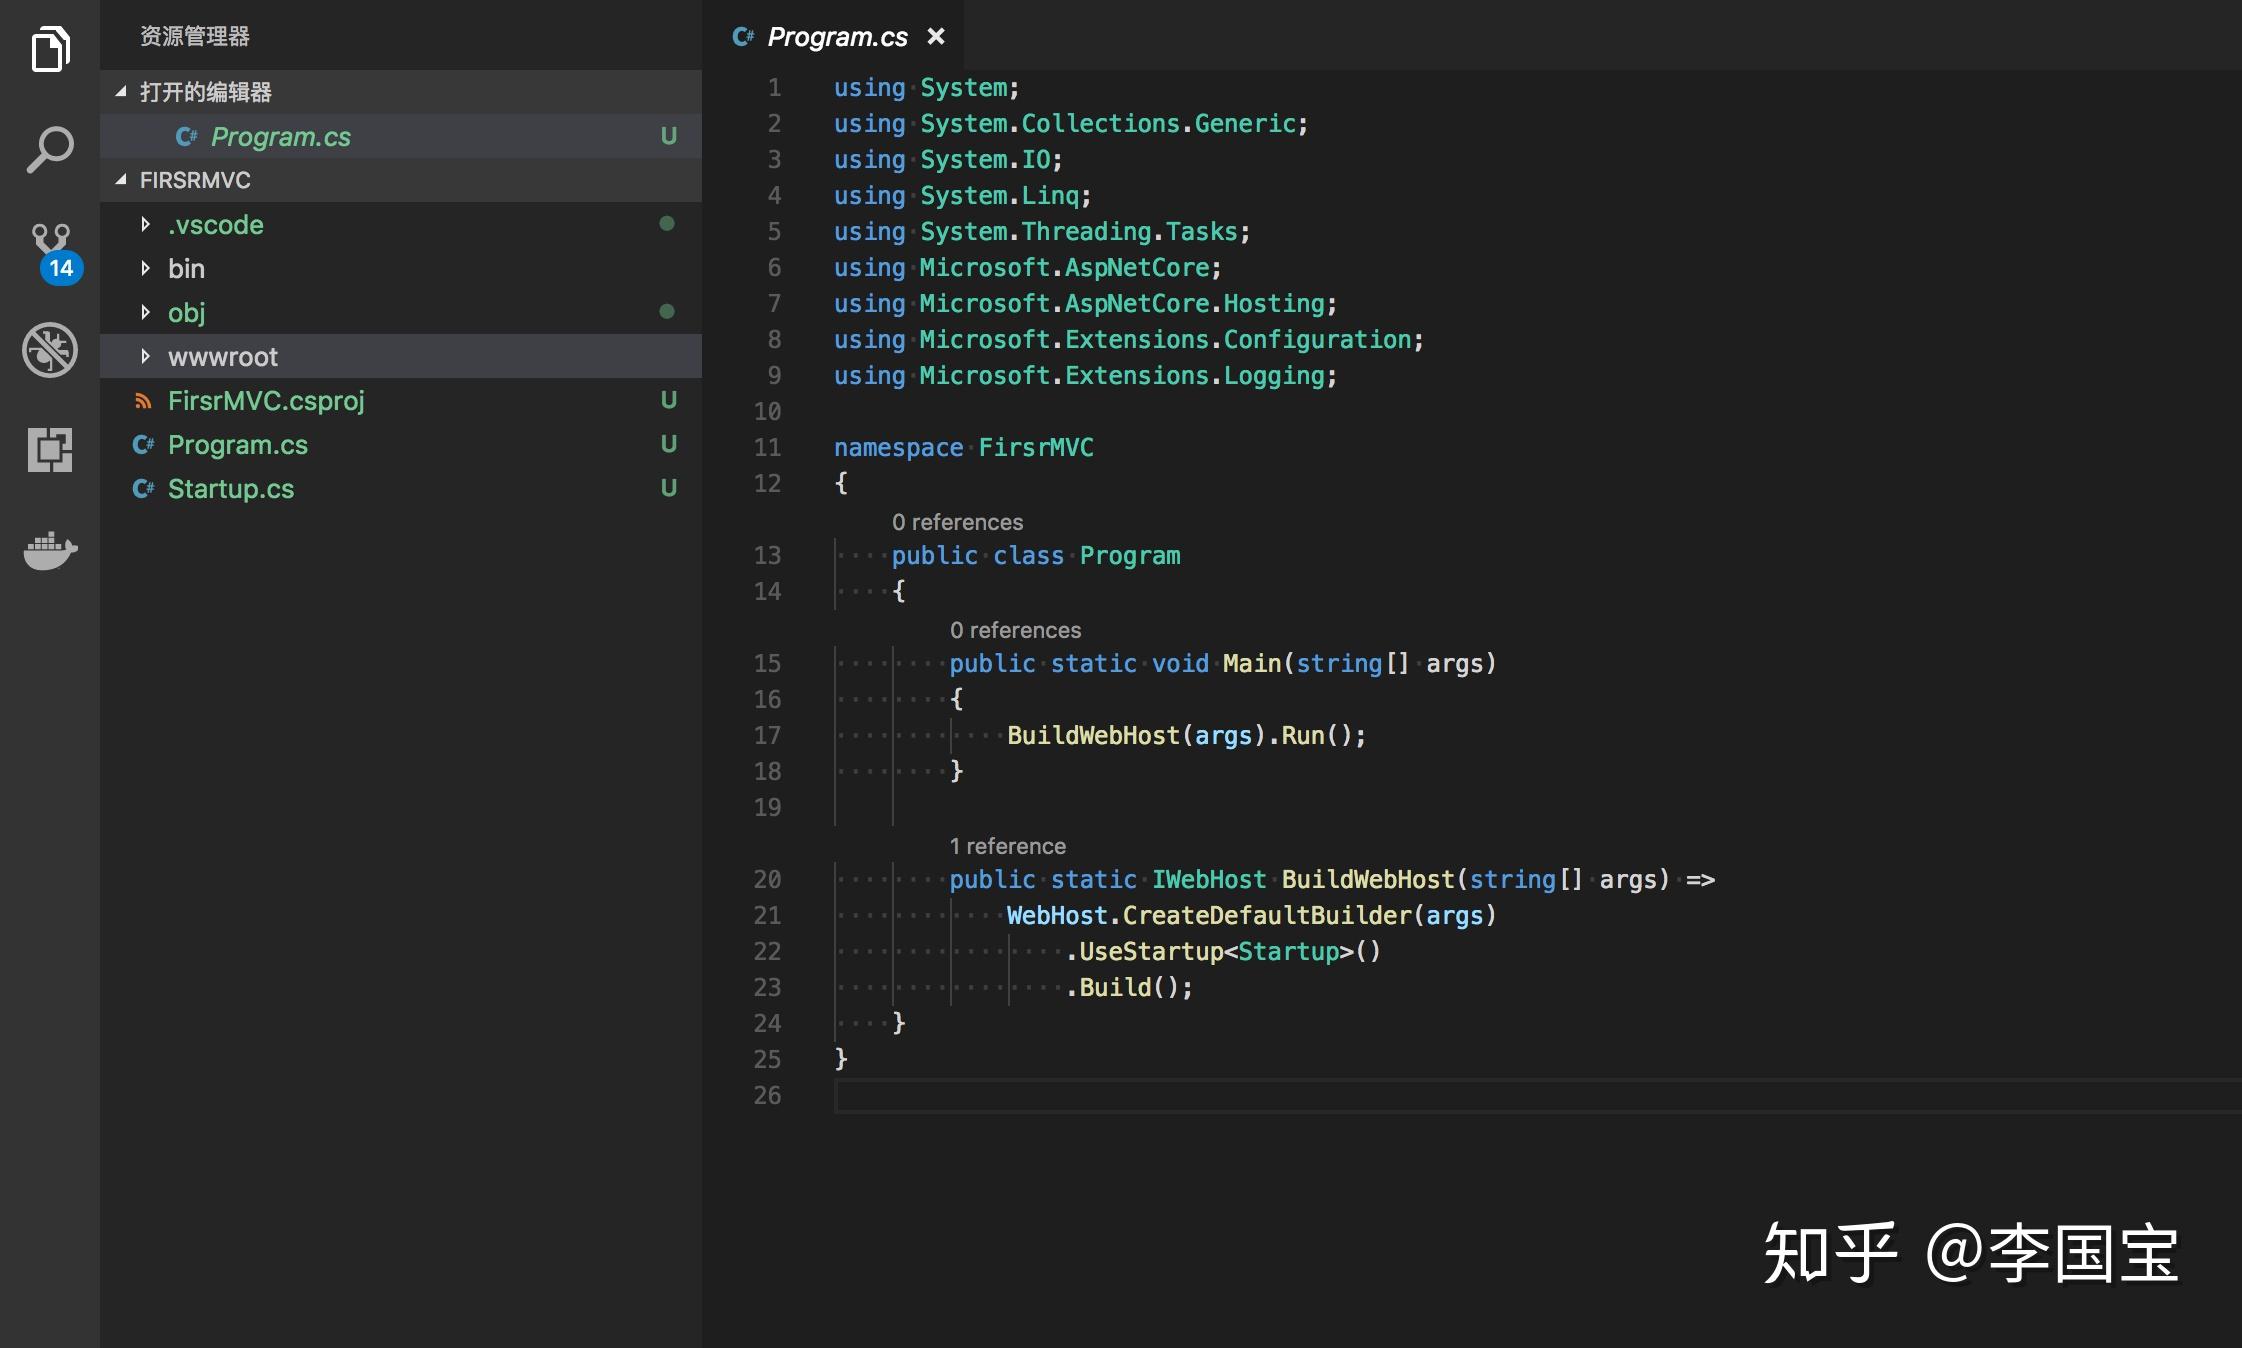Image resolution: width=2242 pixels, height=1348 pixels.
Task: Select Program.cs under open editors
Action: click(x=280, y=137)
